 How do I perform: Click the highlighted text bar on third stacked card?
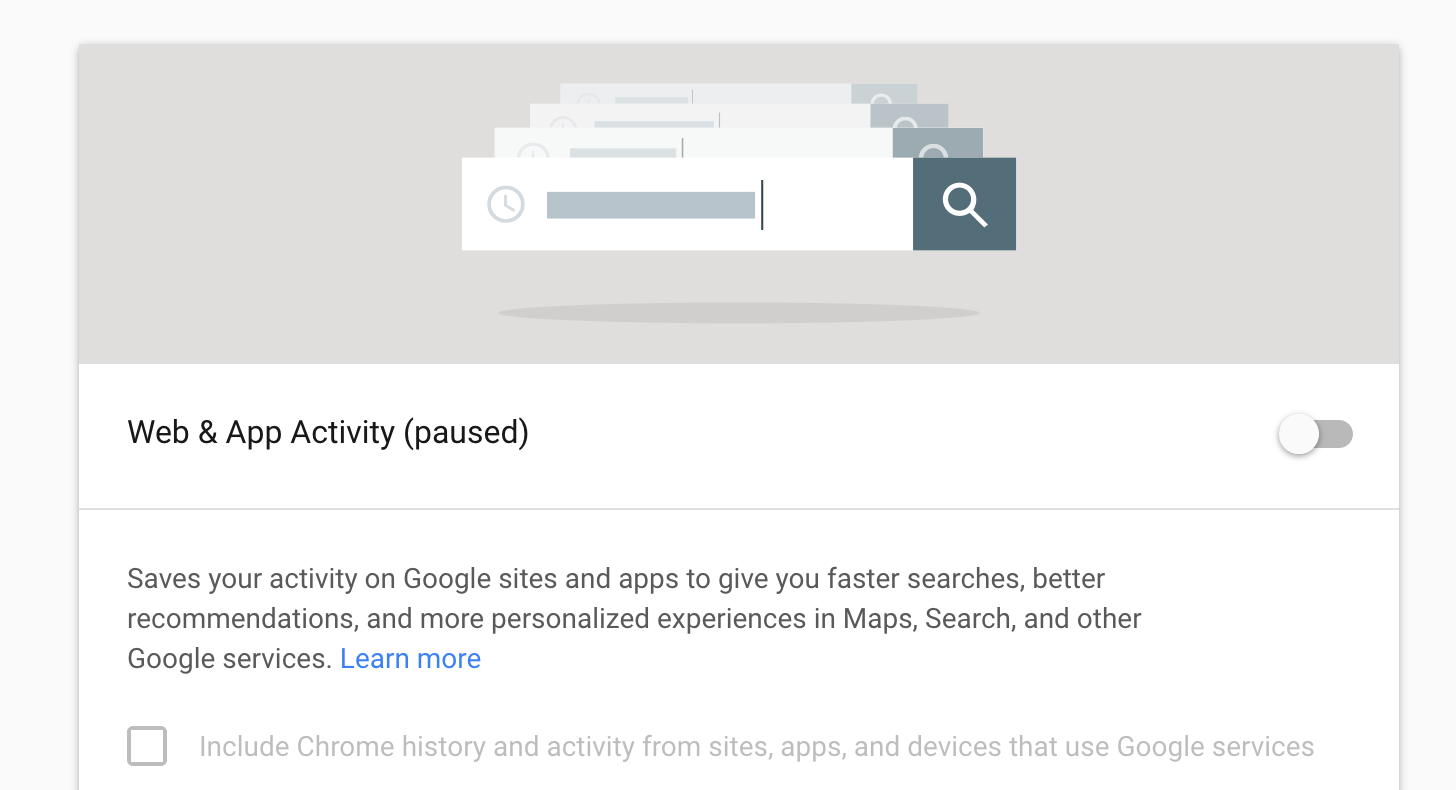pos(654,125)
